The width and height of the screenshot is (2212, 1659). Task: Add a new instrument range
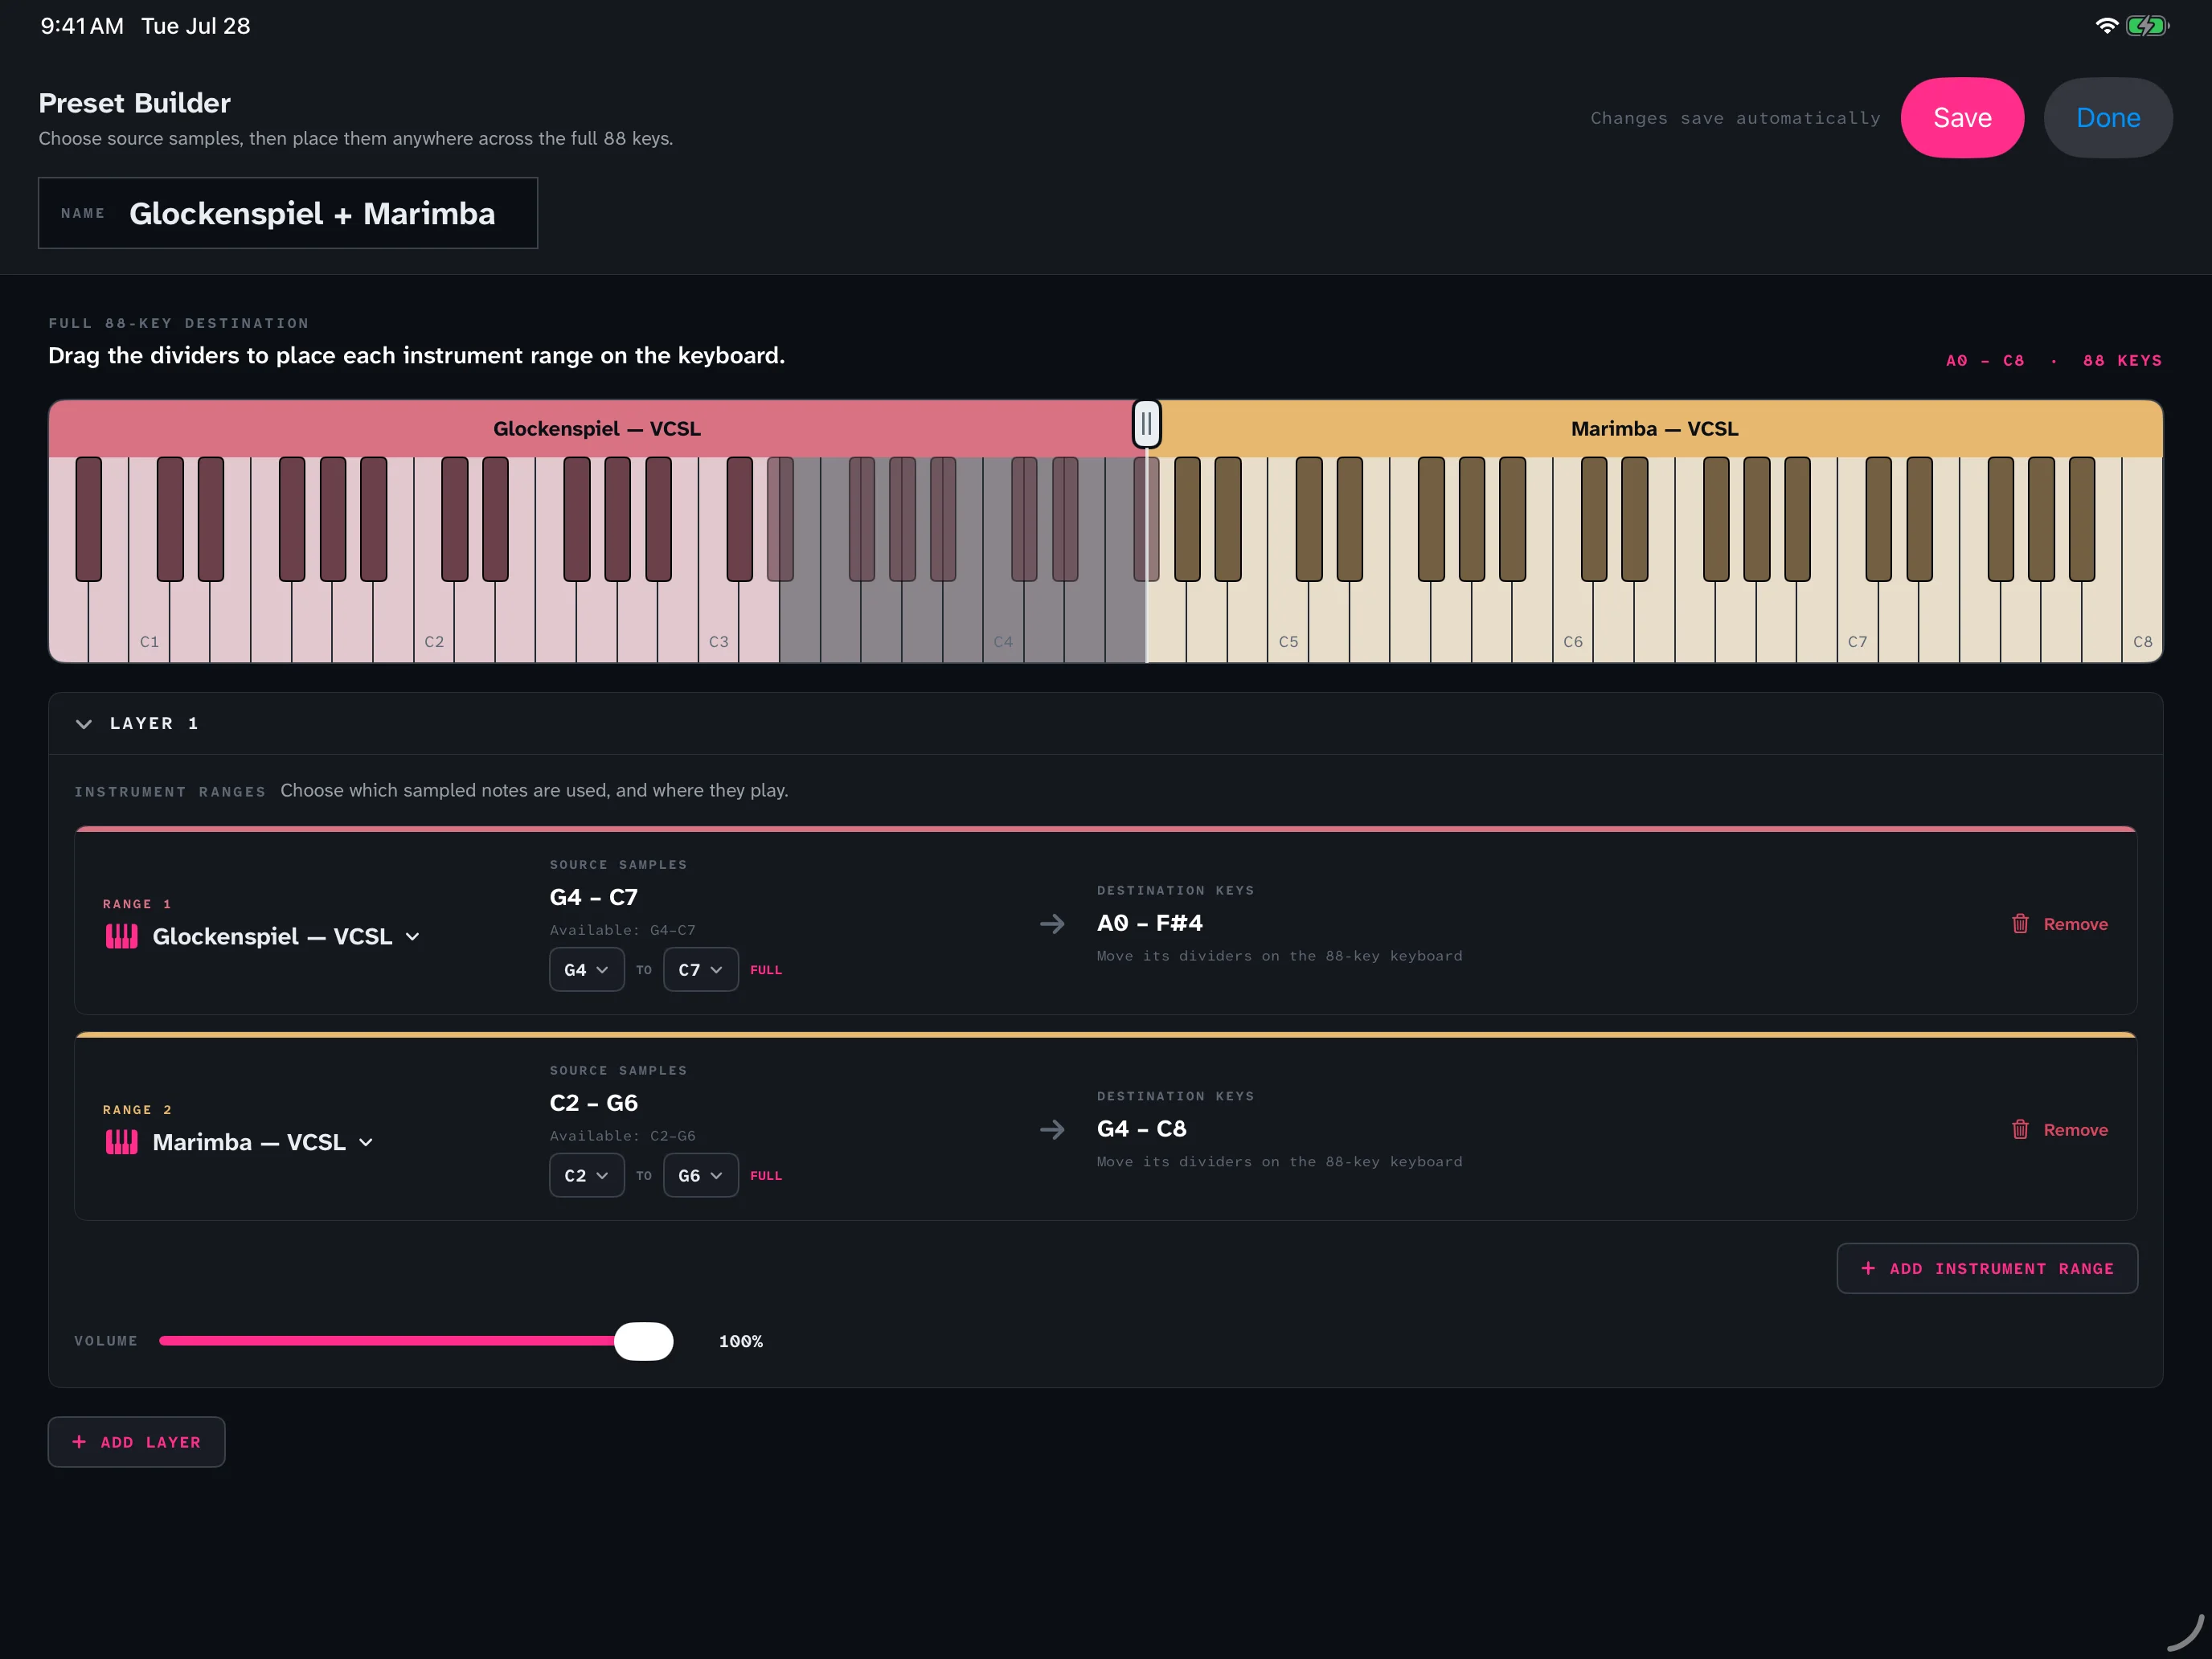tap(1987, 1268)
